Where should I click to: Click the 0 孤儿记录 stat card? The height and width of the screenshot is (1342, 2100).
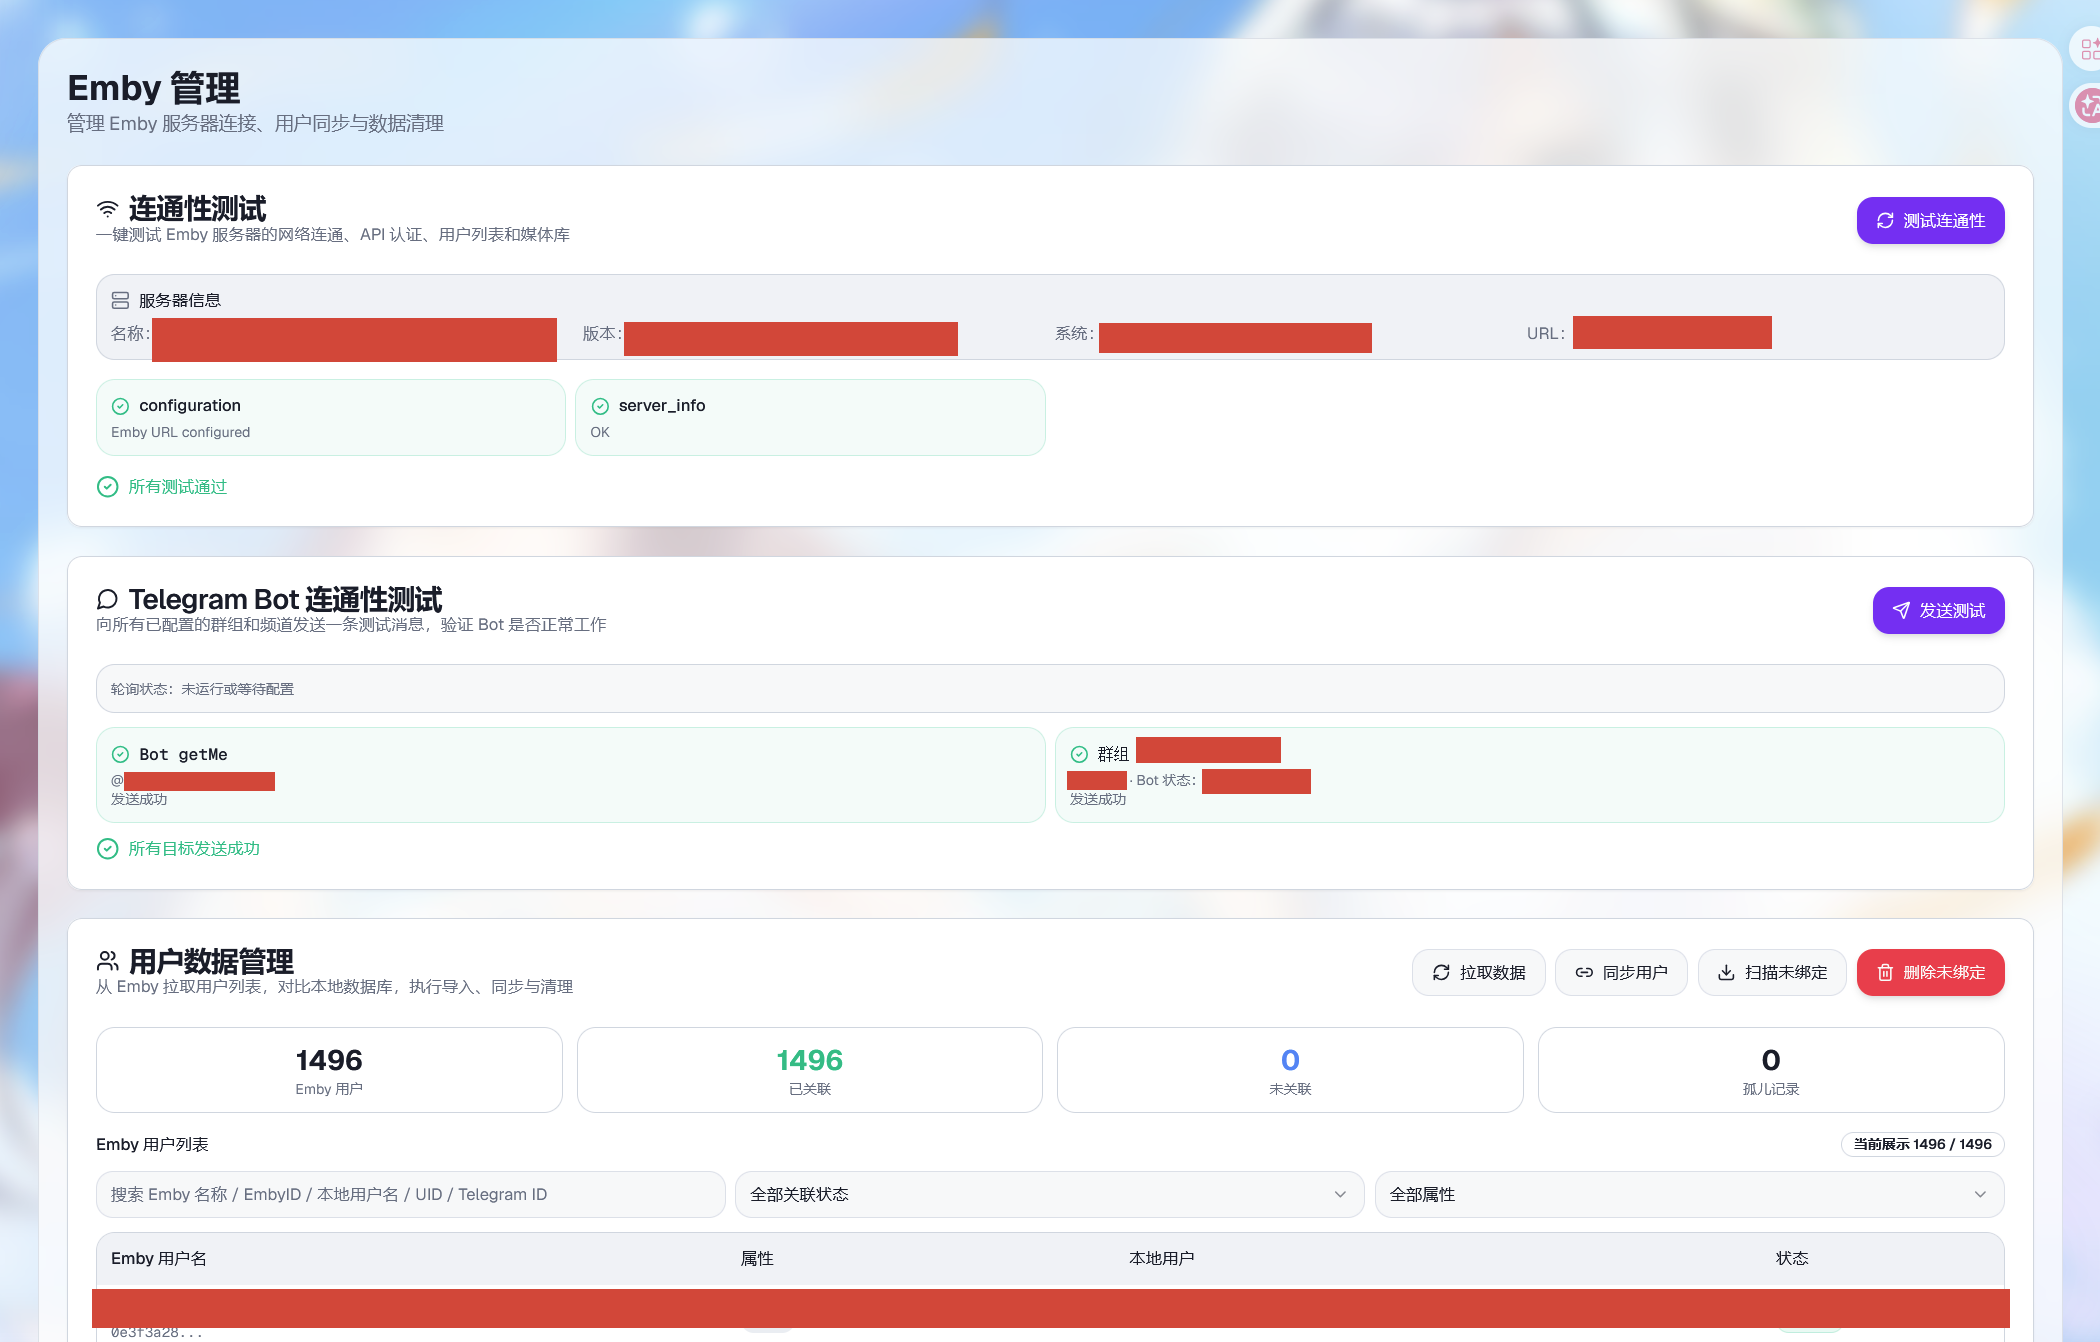[1771, 1070]
